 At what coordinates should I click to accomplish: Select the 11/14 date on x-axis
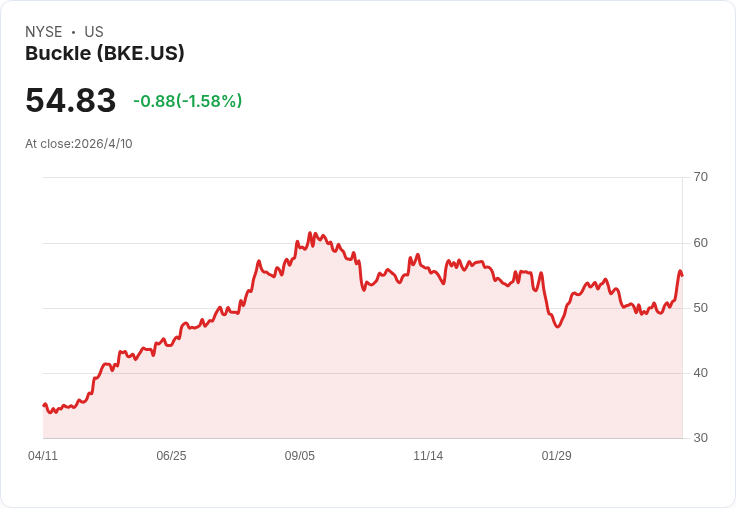pos(428,456)
